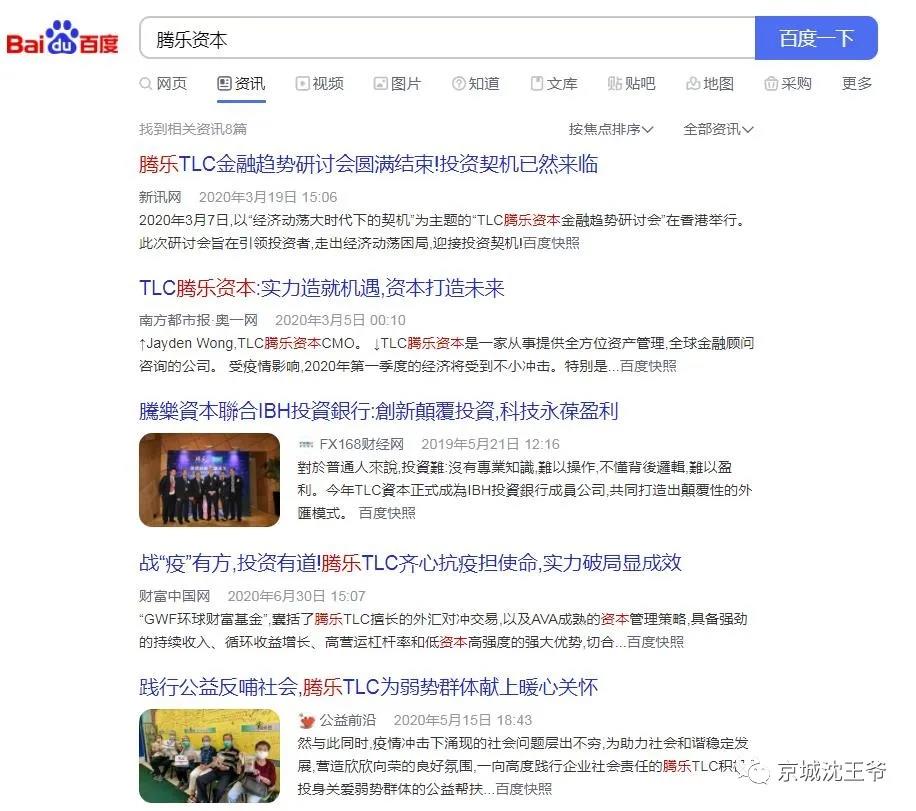Click the picture icon beside 图片
This screenshot has width=916, height=811.
pyautogui.click(x=380, y=84)
